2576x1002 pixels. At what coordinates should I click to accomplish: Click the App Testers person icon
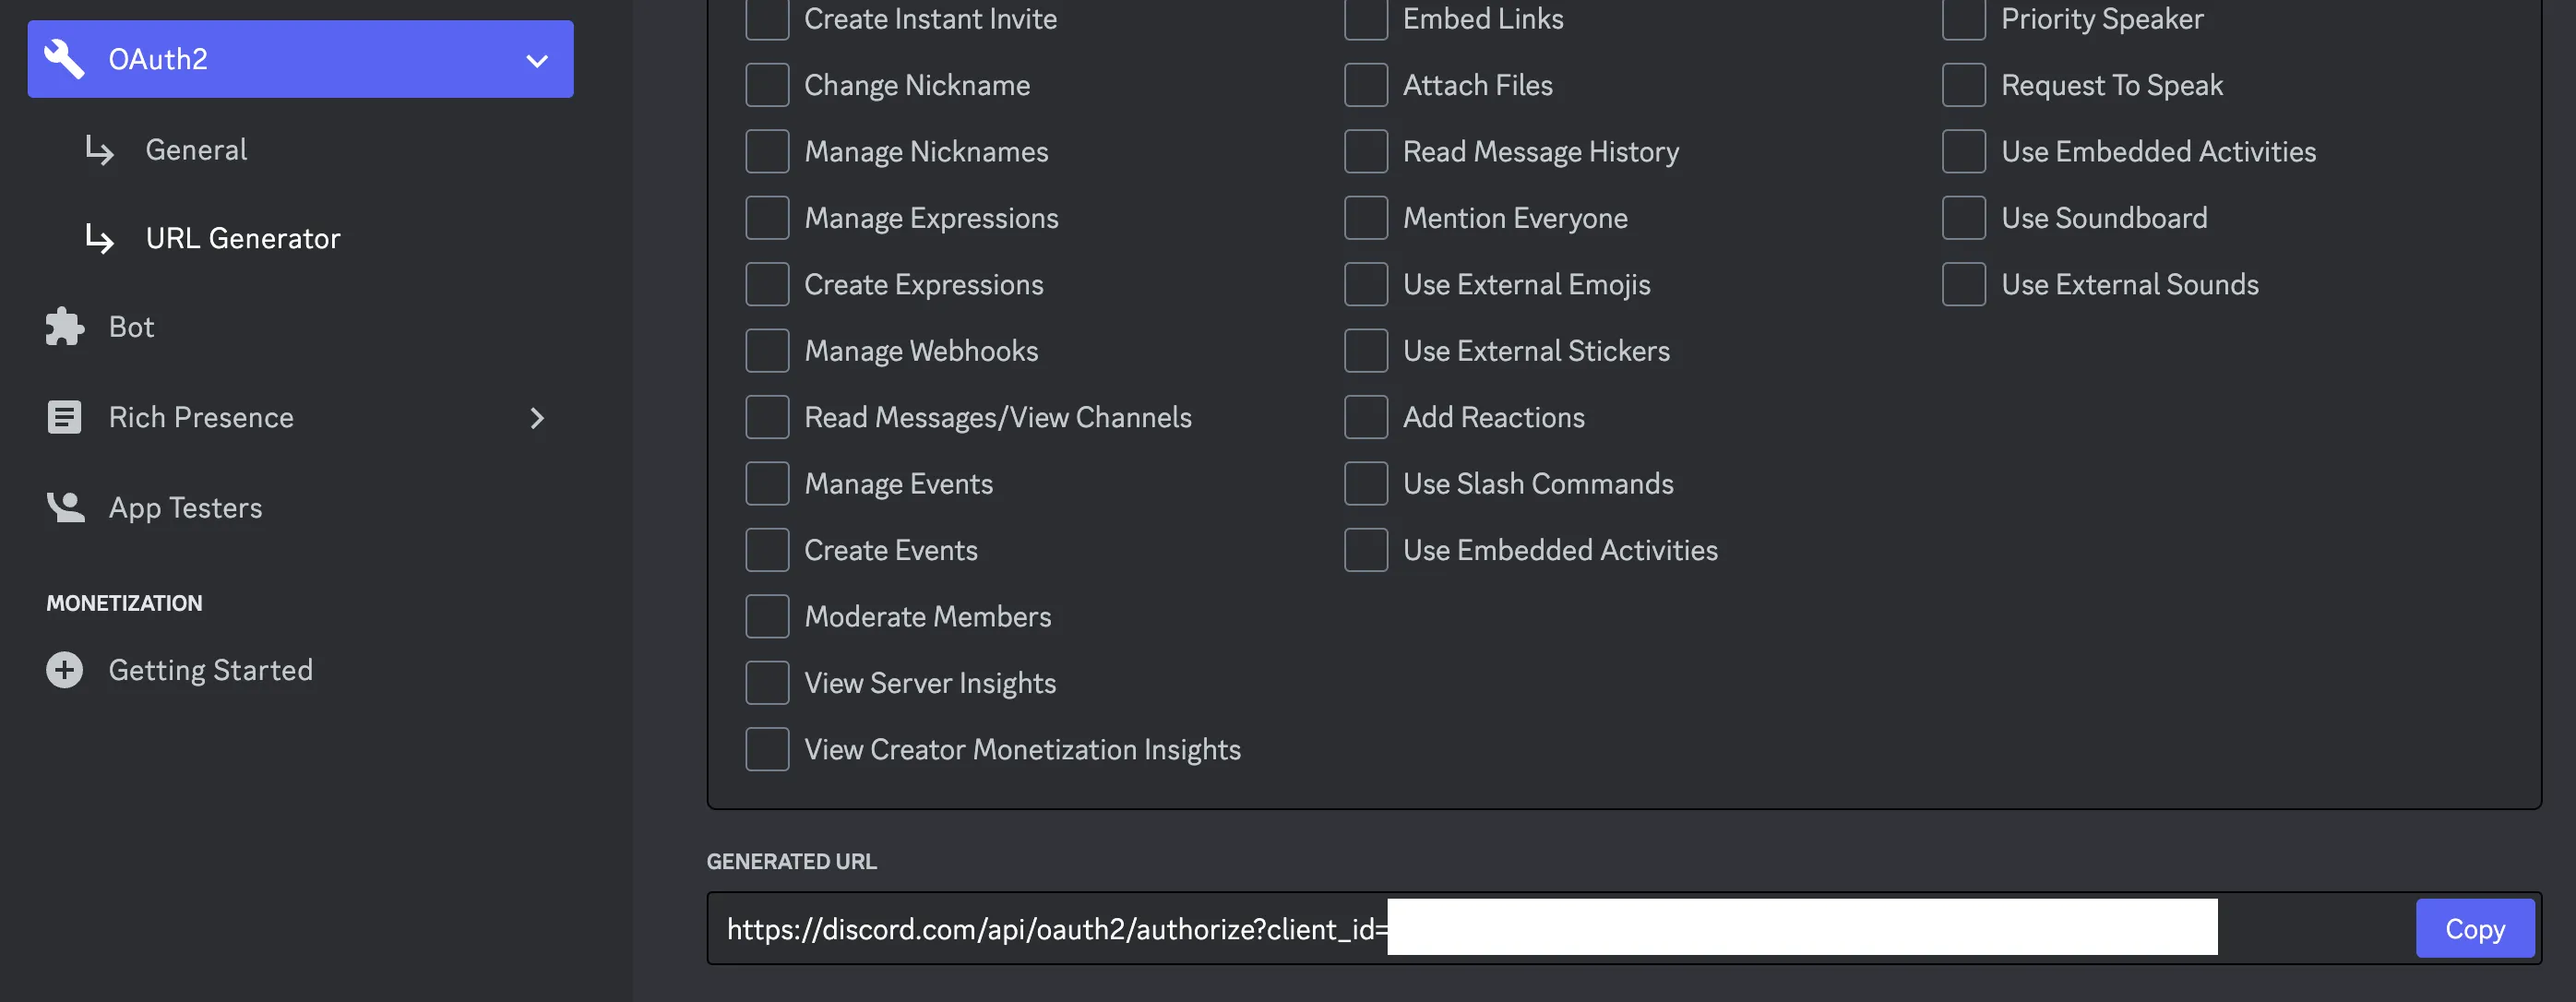click(65, 507)
